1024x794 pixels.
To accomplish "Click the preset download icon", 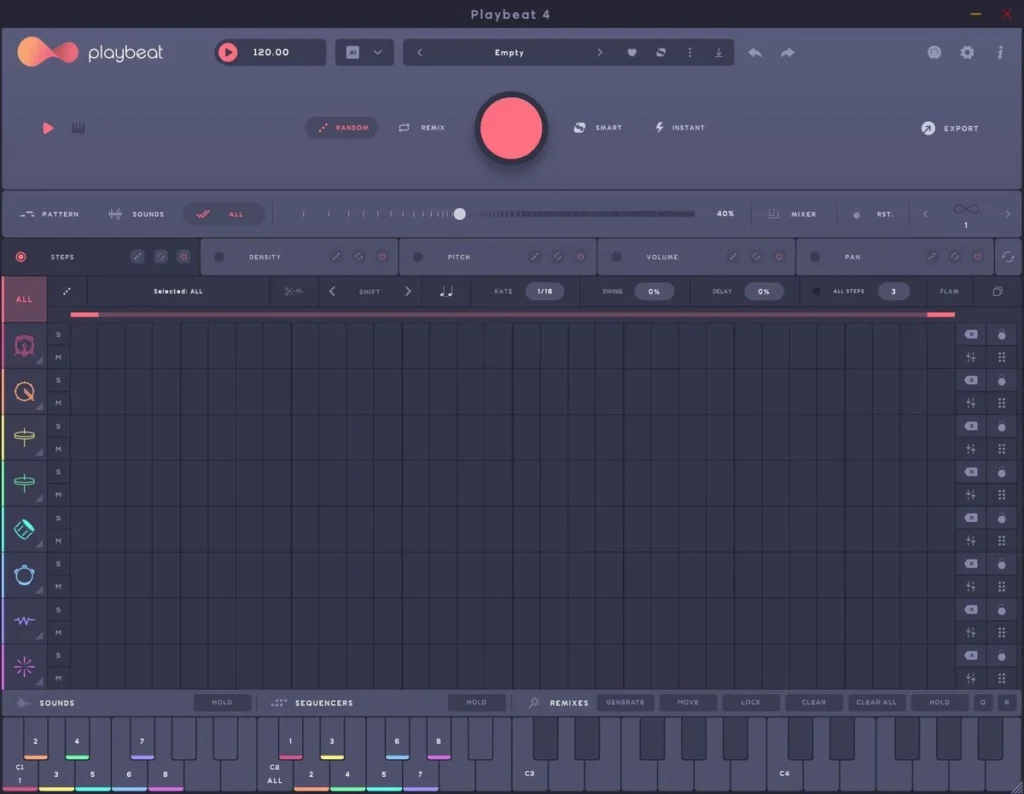I will click(718, 52).
